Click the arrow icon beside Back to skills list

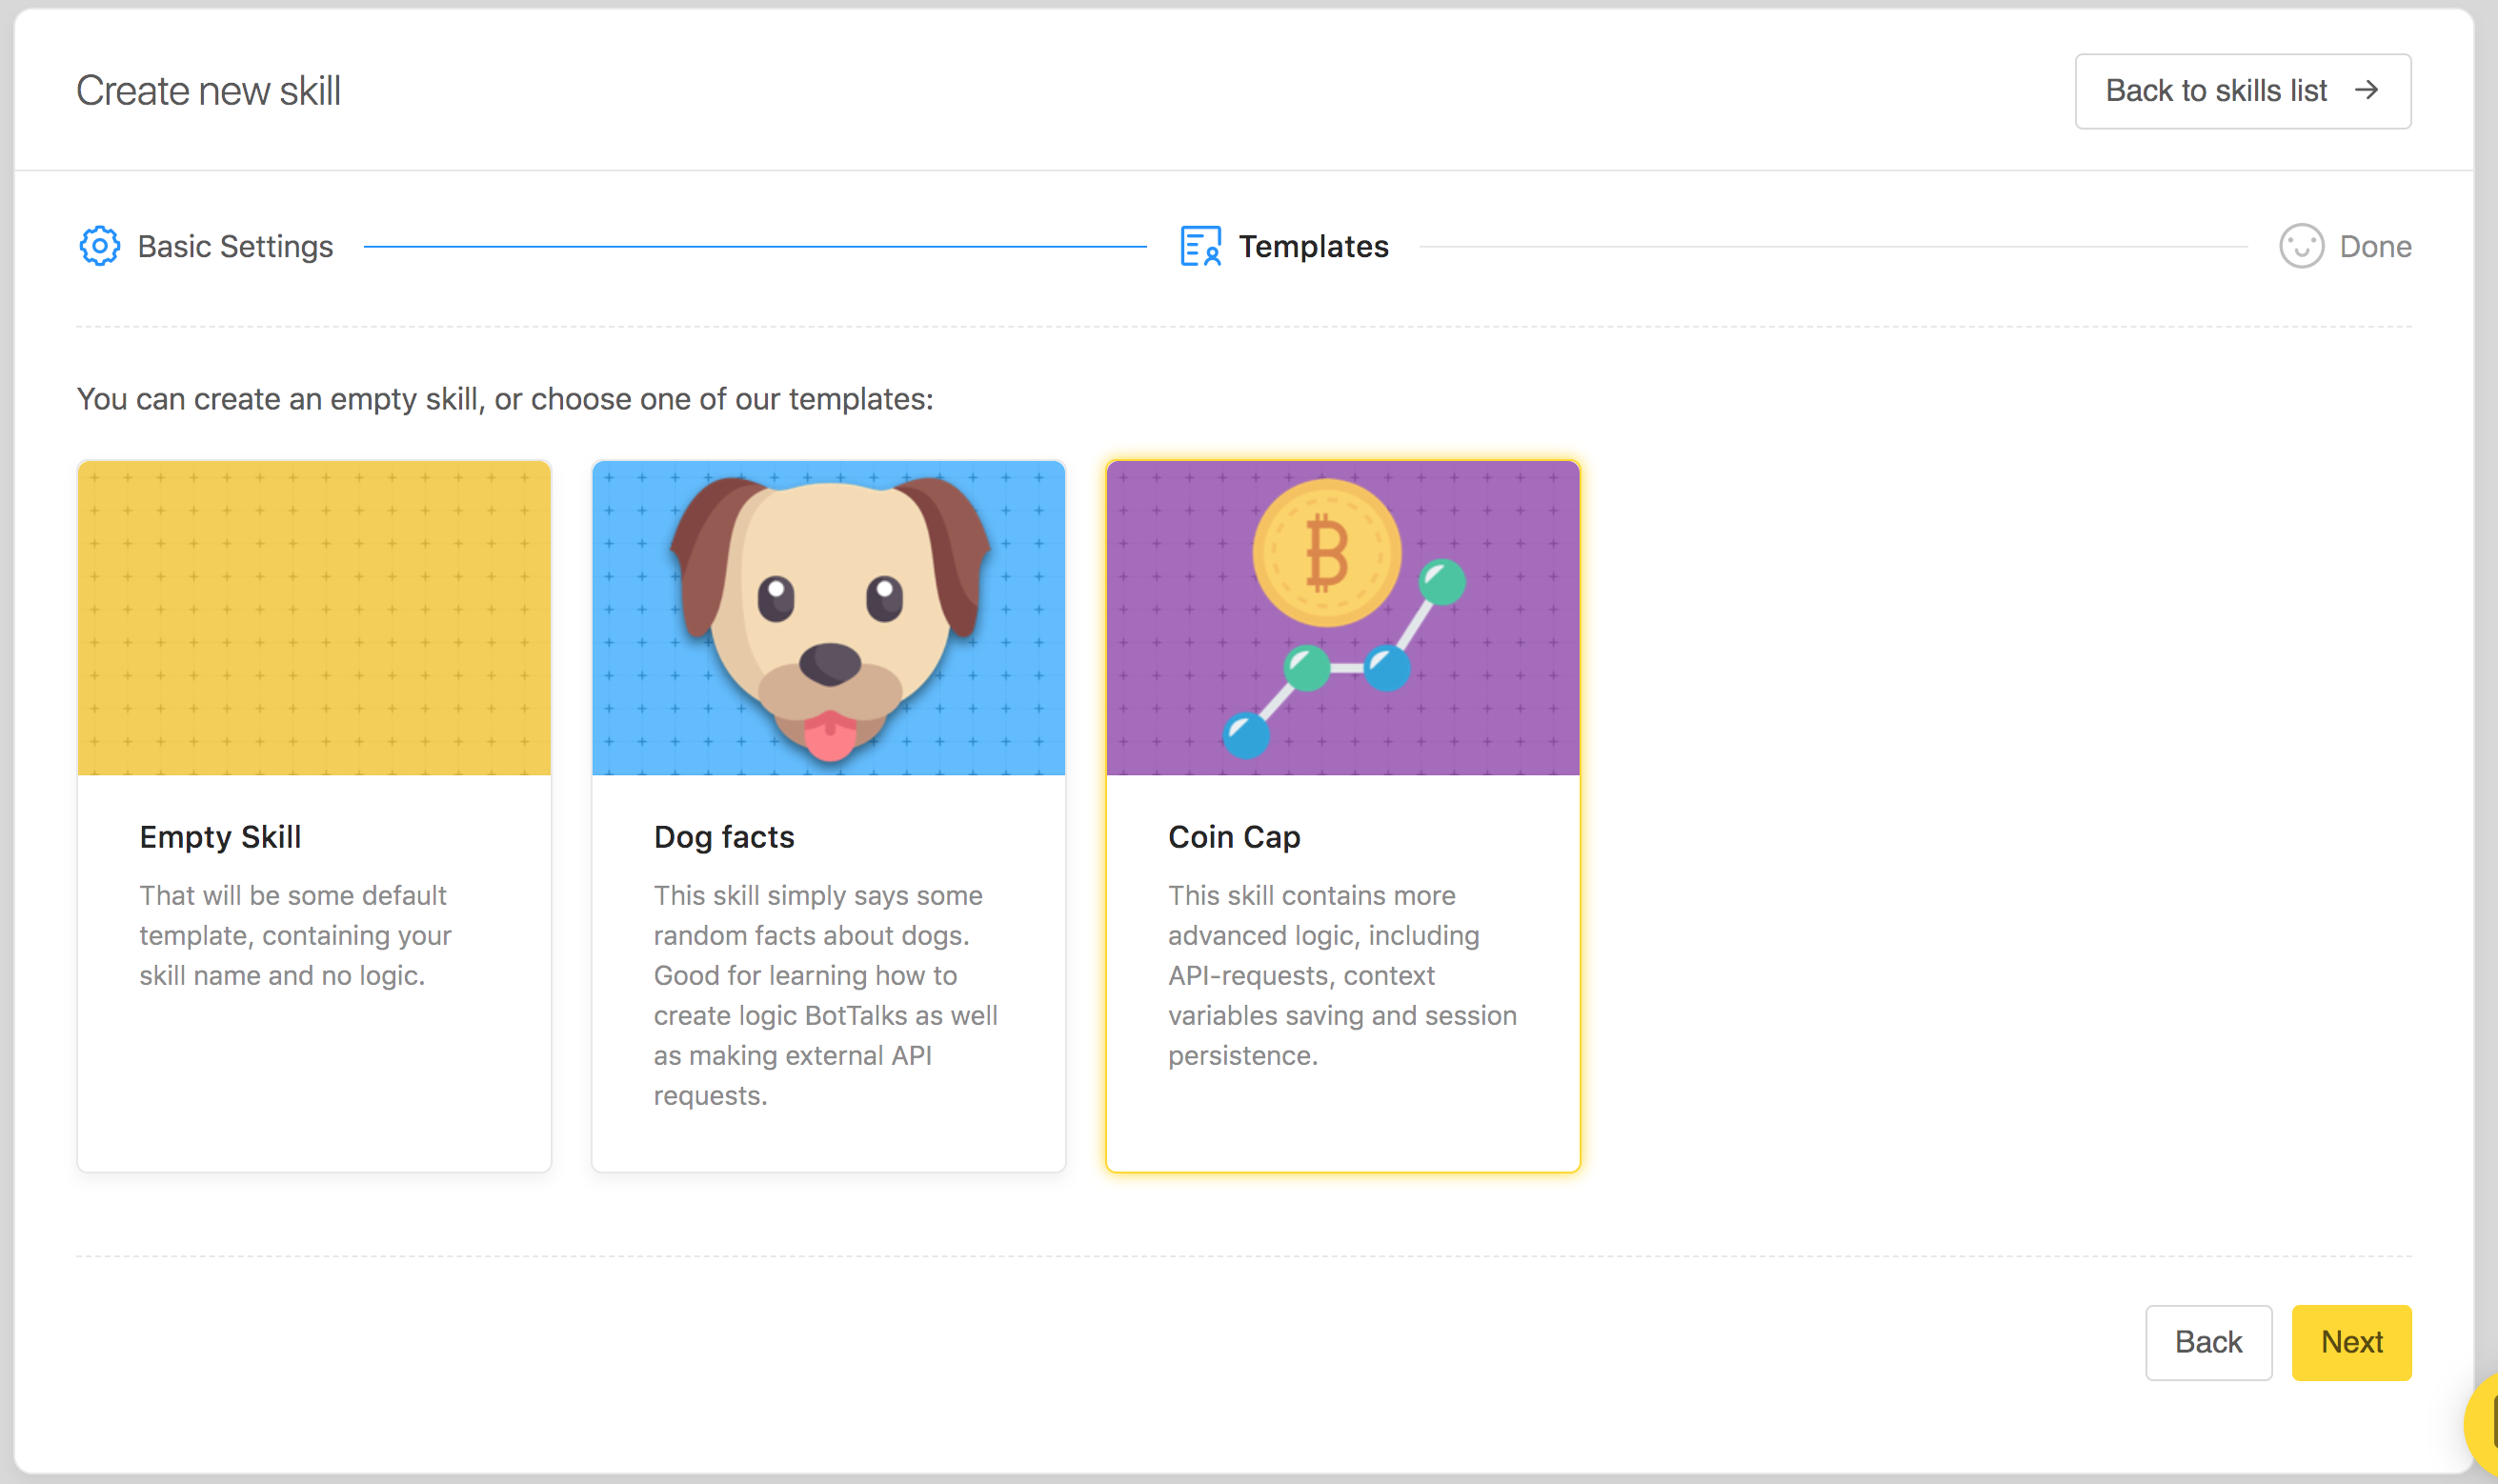pos(2366,91)
